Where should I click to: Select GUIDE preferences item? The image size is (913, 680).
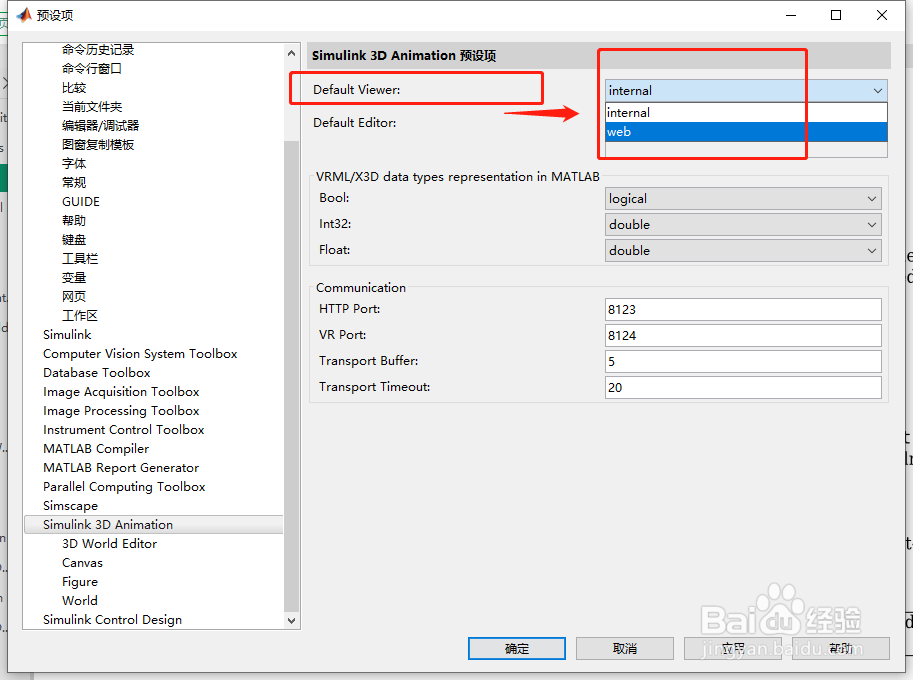point(81,202)
